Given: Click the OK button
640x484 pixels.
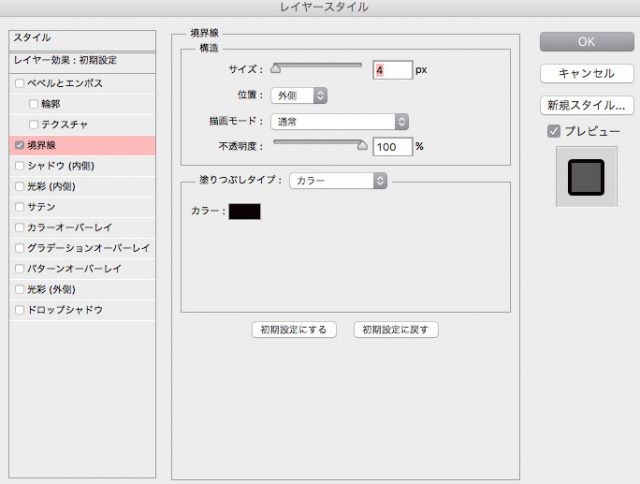Looking at the screenshot, I should [x=586, y=41].
